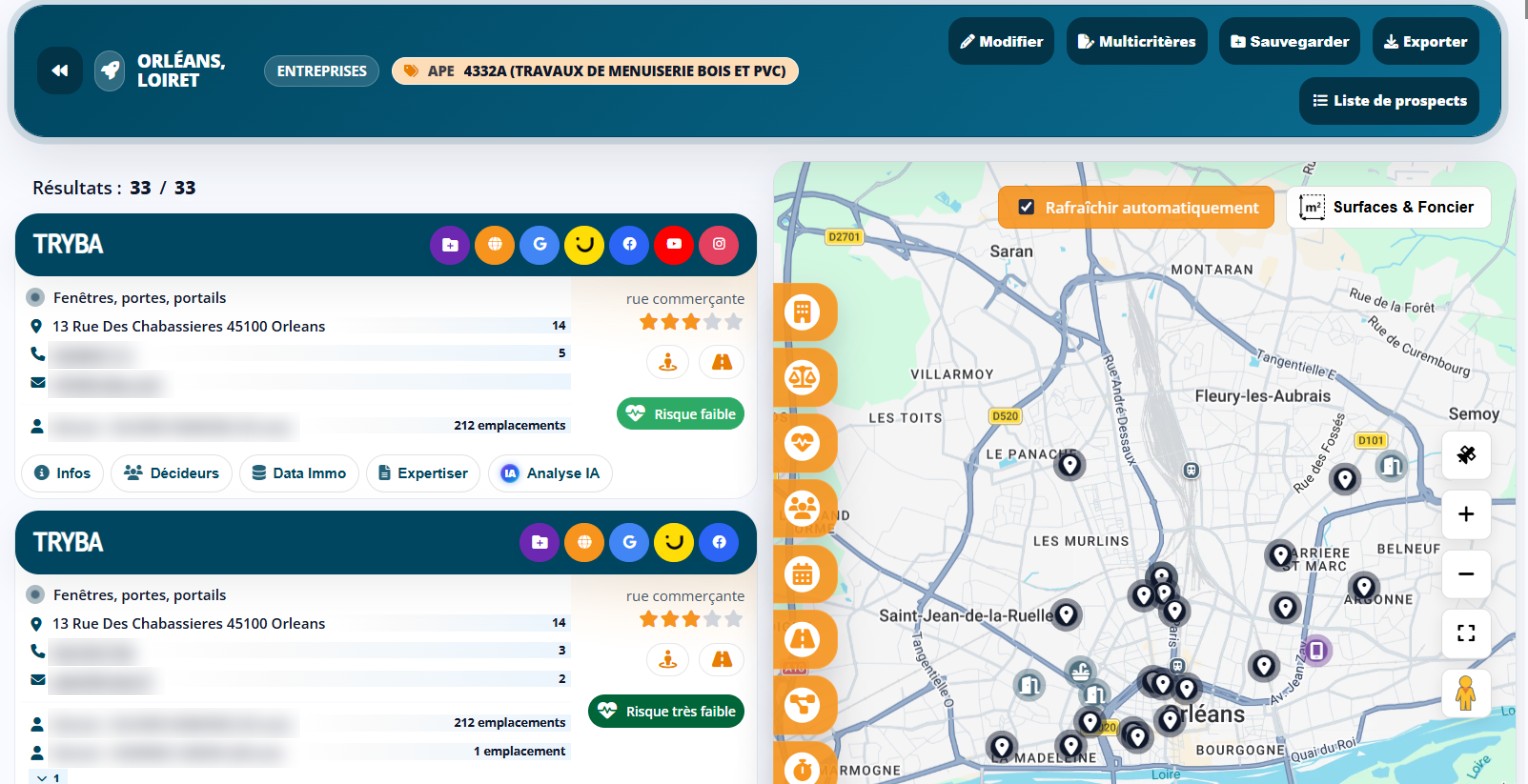Click orange globe icon on Risque très faible card
The height and width of the screenshot is (784, 1528).
click(x=584, y=542)
